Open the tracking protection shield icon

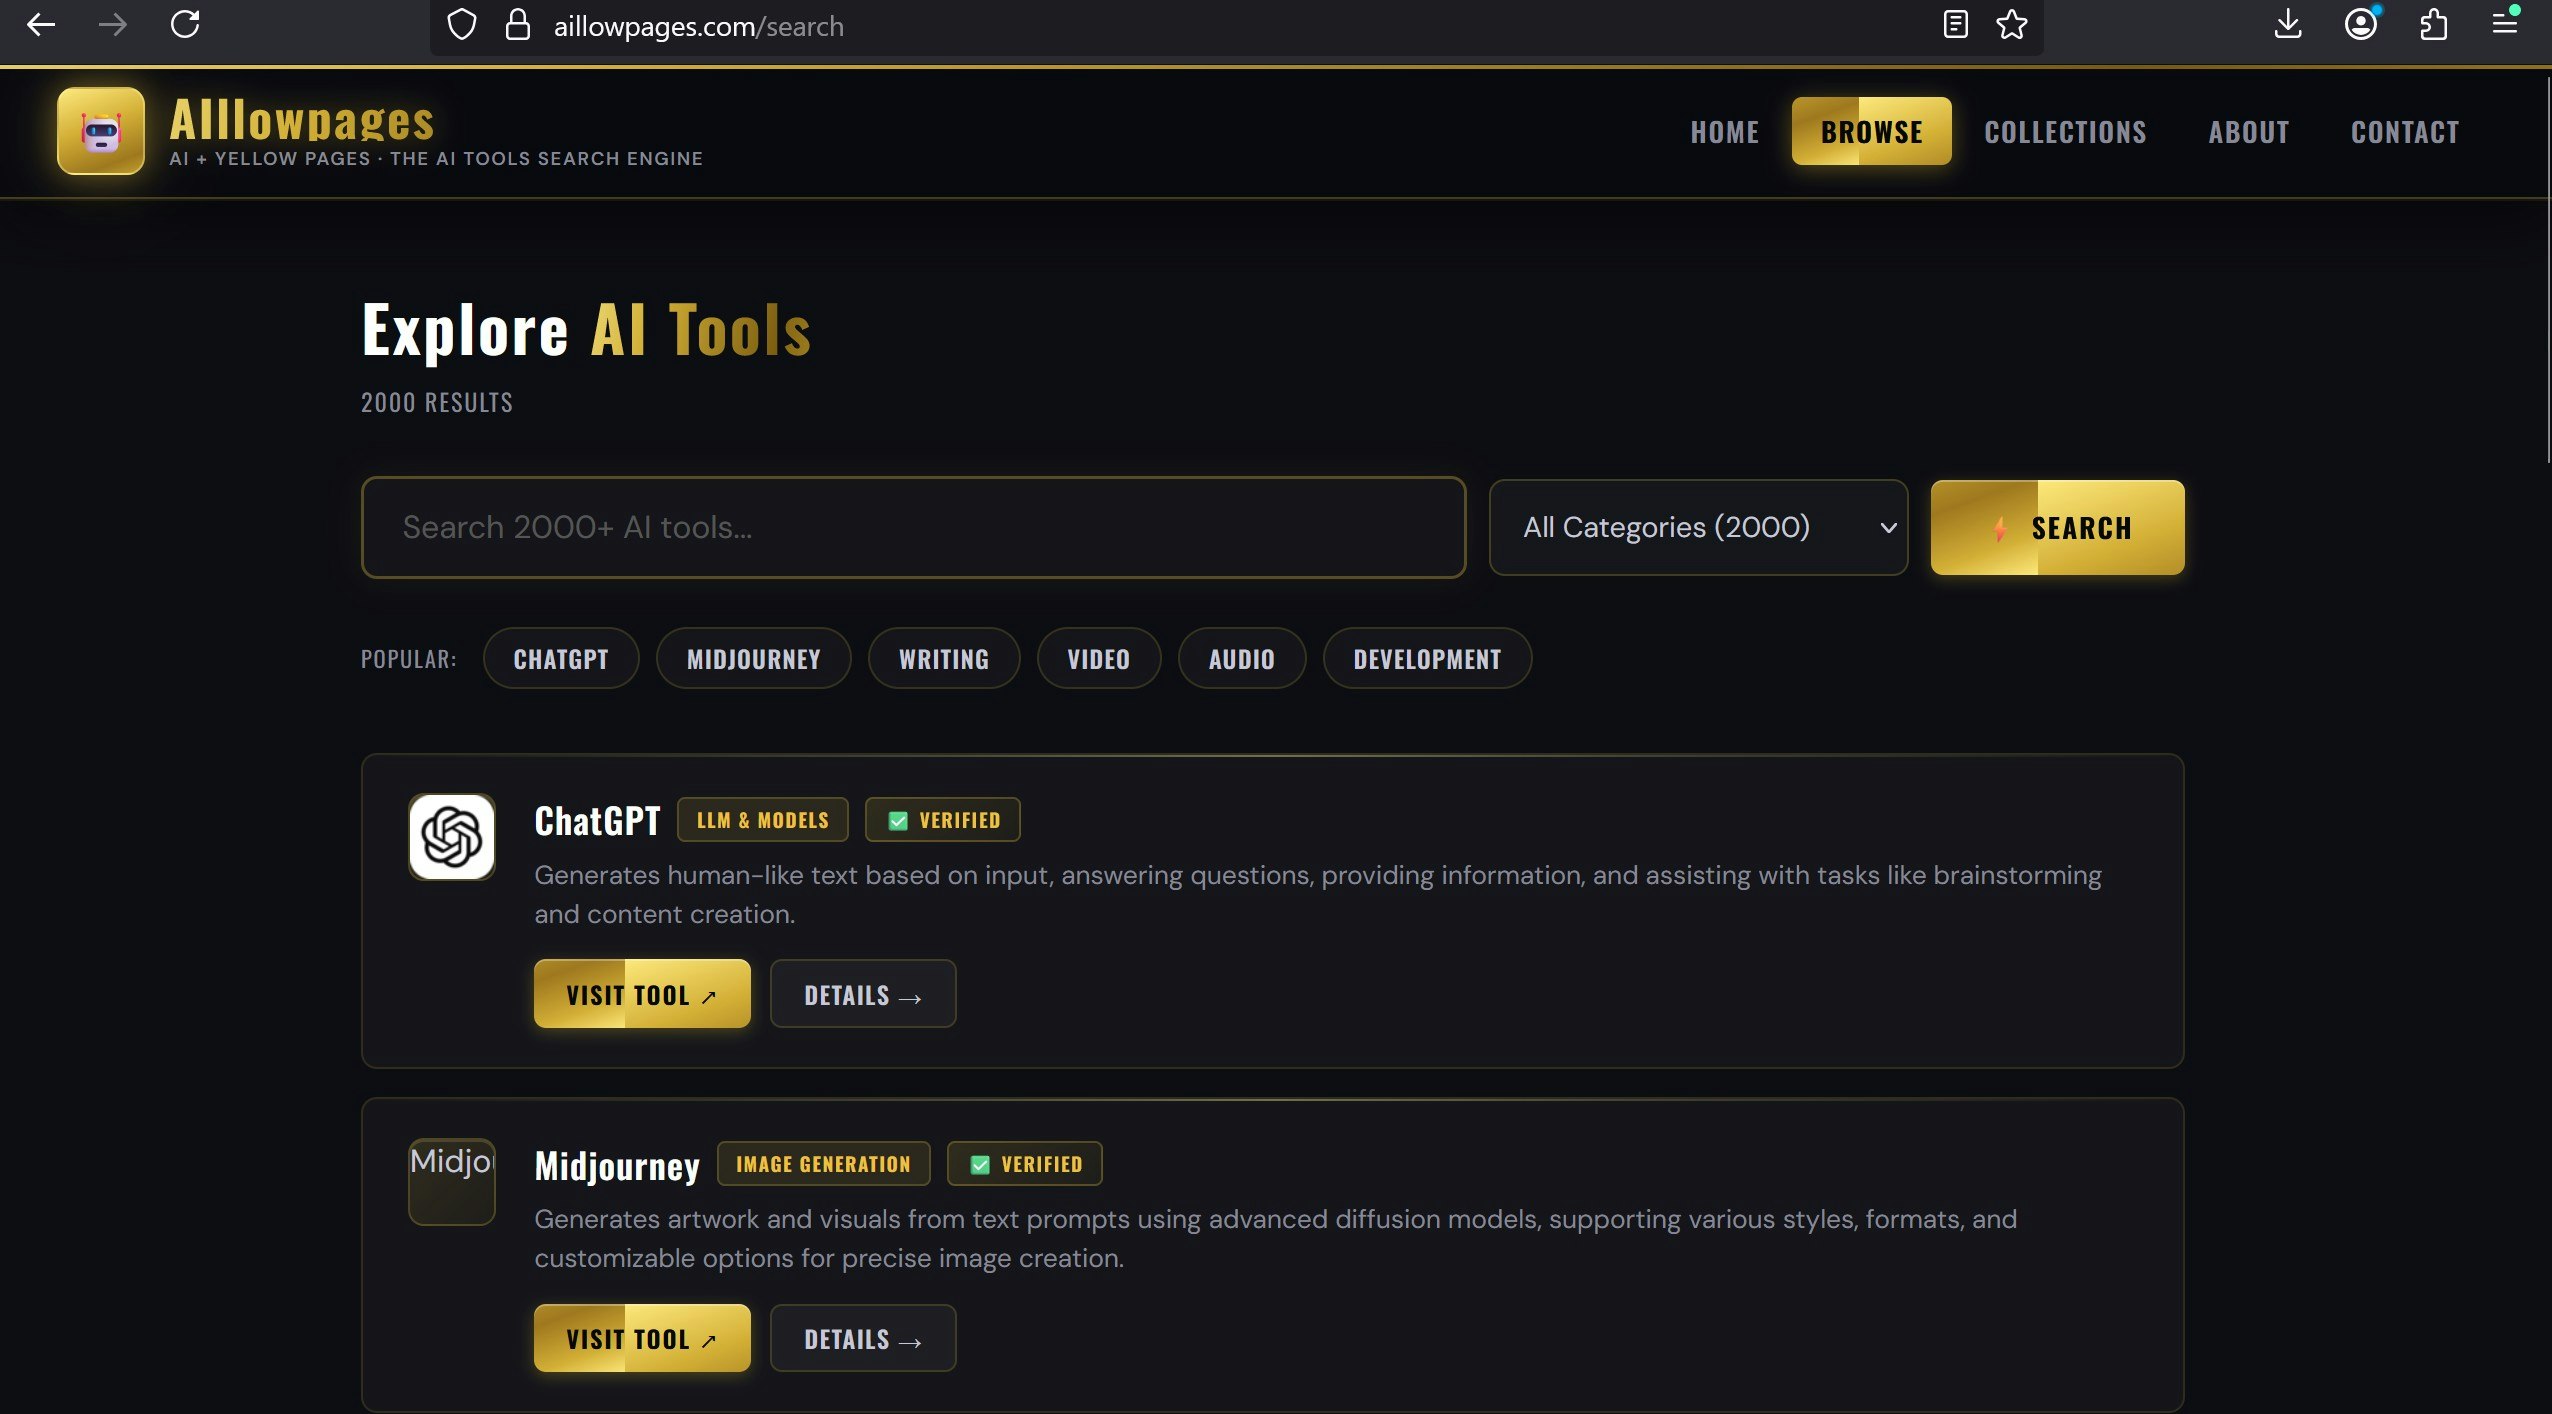pyautogui.click(x=461, y=25)
